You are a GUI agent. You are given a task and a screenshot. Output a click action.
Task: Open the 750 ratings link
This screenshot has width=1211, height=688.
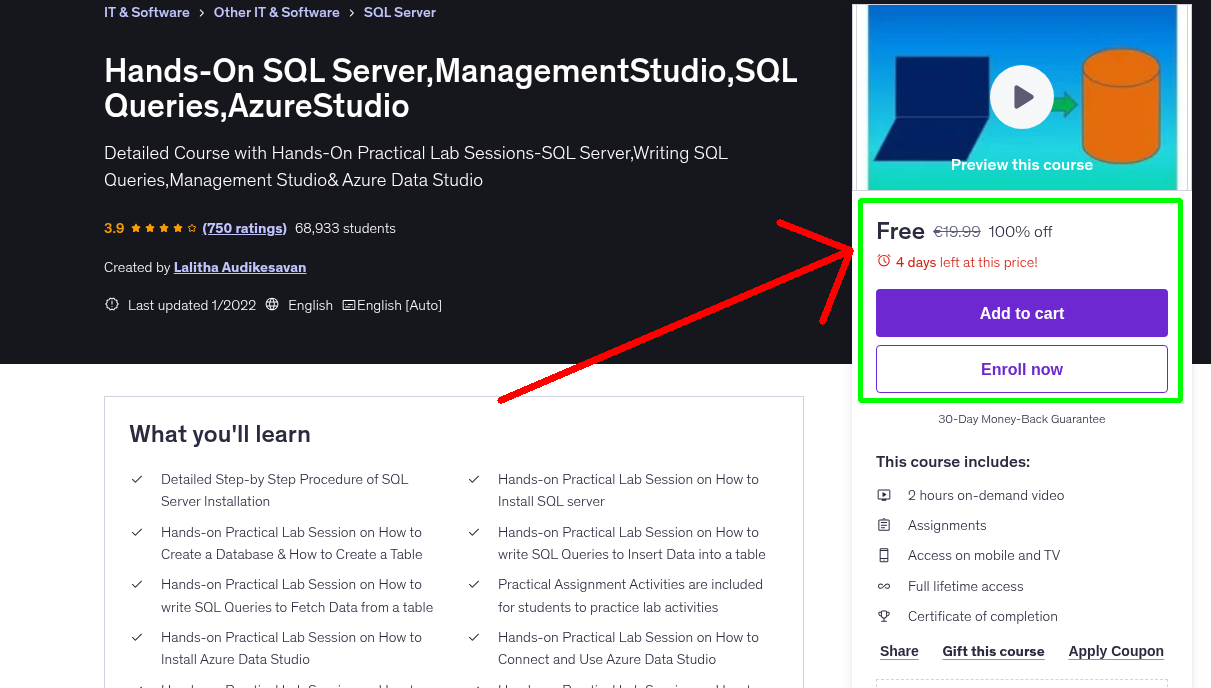[x=245, y=228]
